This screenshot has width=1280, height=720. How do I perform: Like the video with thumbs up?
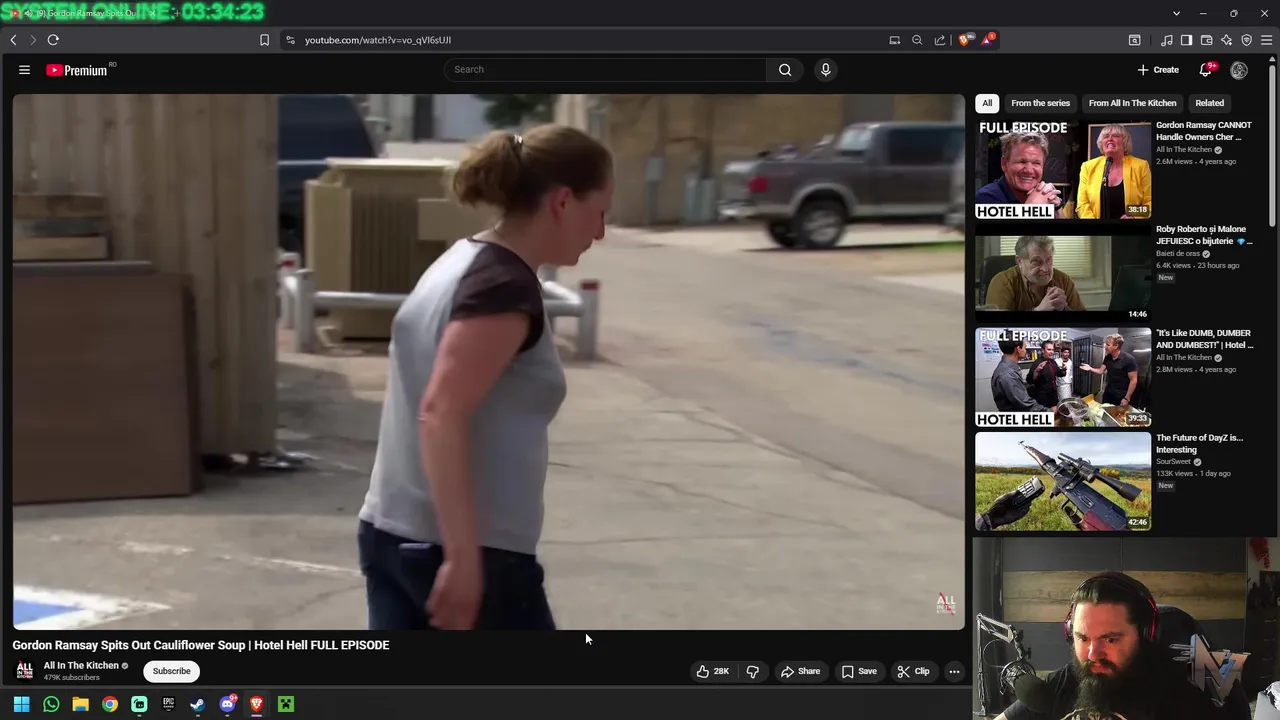712,671
